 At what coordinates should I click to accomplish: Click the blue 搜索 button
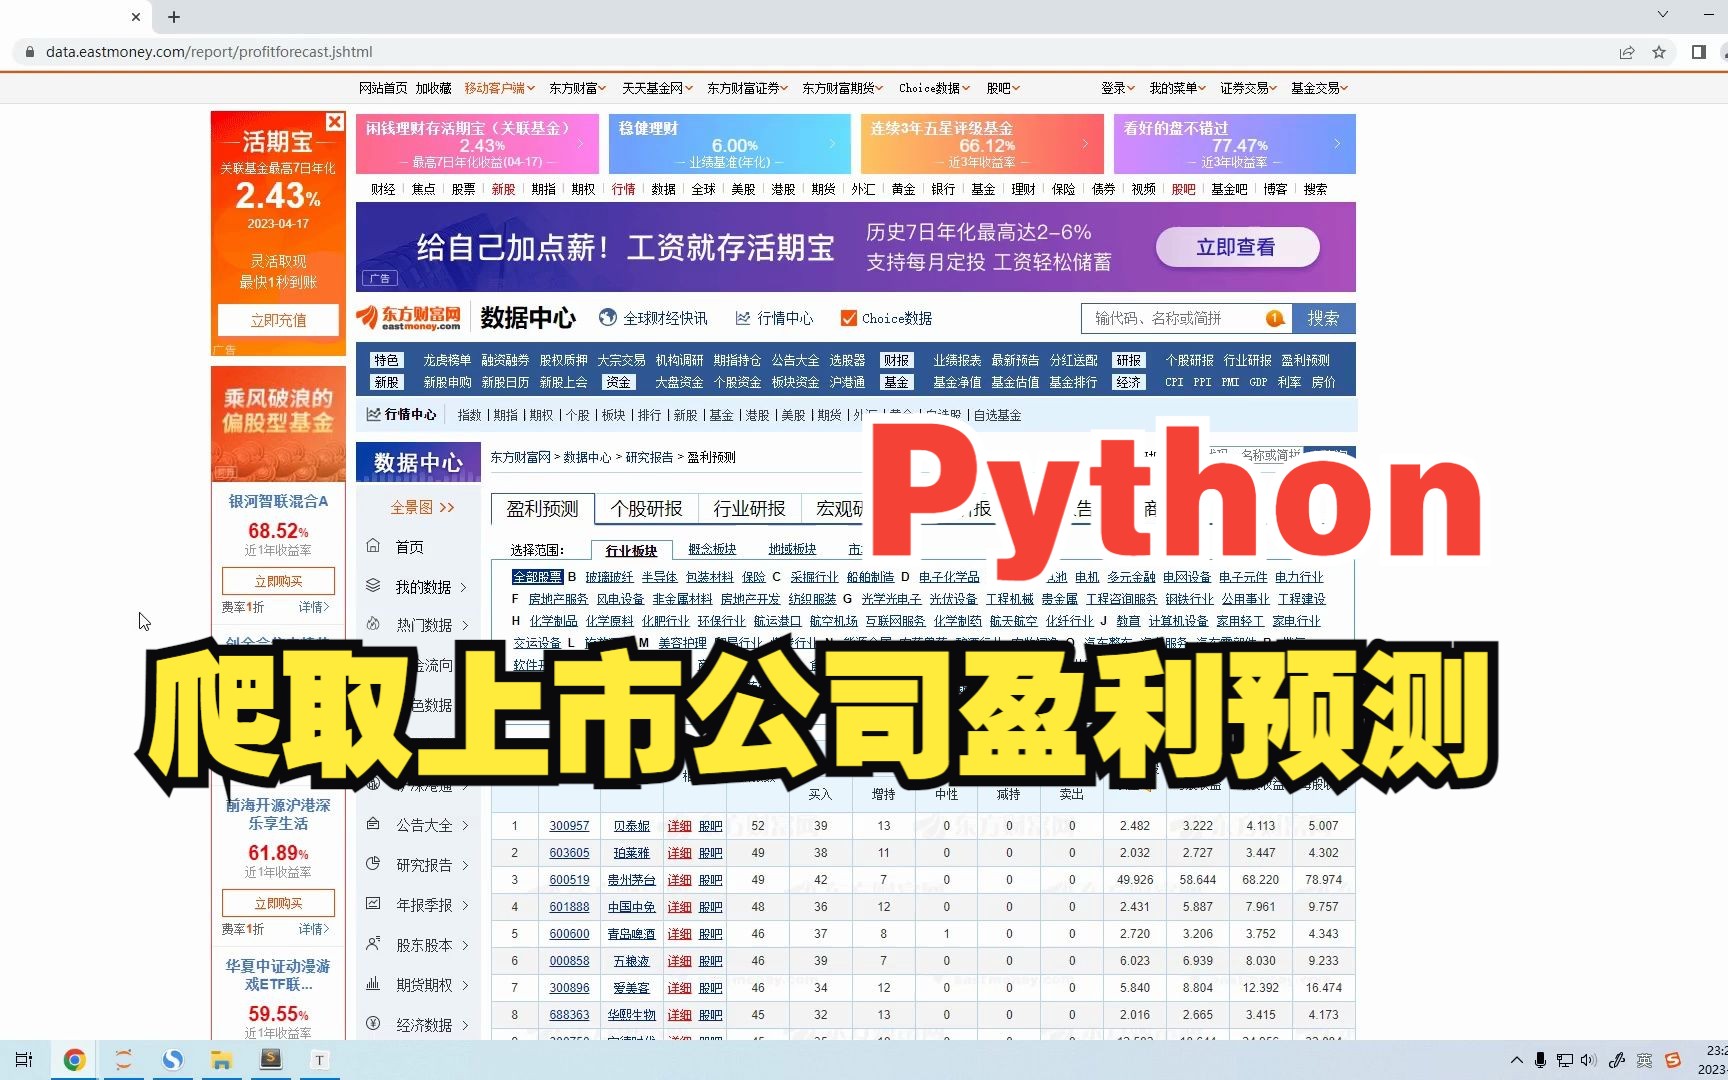(x=1323, y=318)
